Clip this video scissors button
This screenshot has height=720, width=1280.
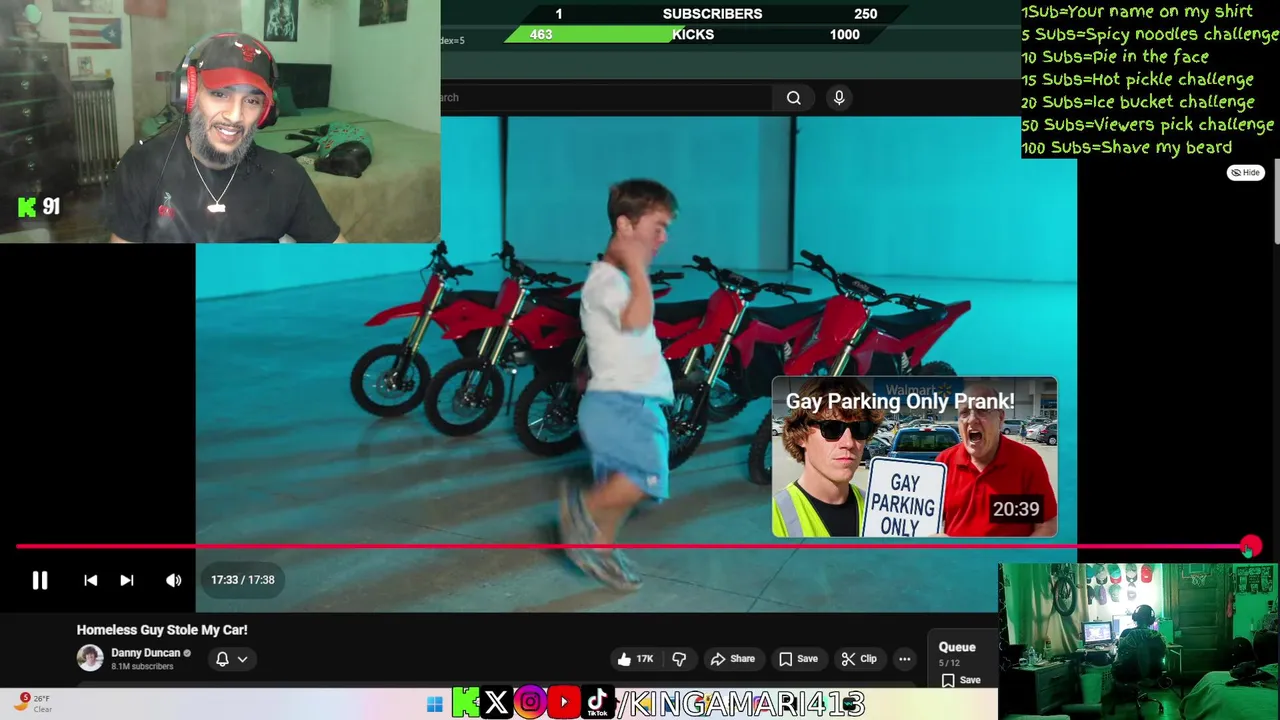pos(858,659)
